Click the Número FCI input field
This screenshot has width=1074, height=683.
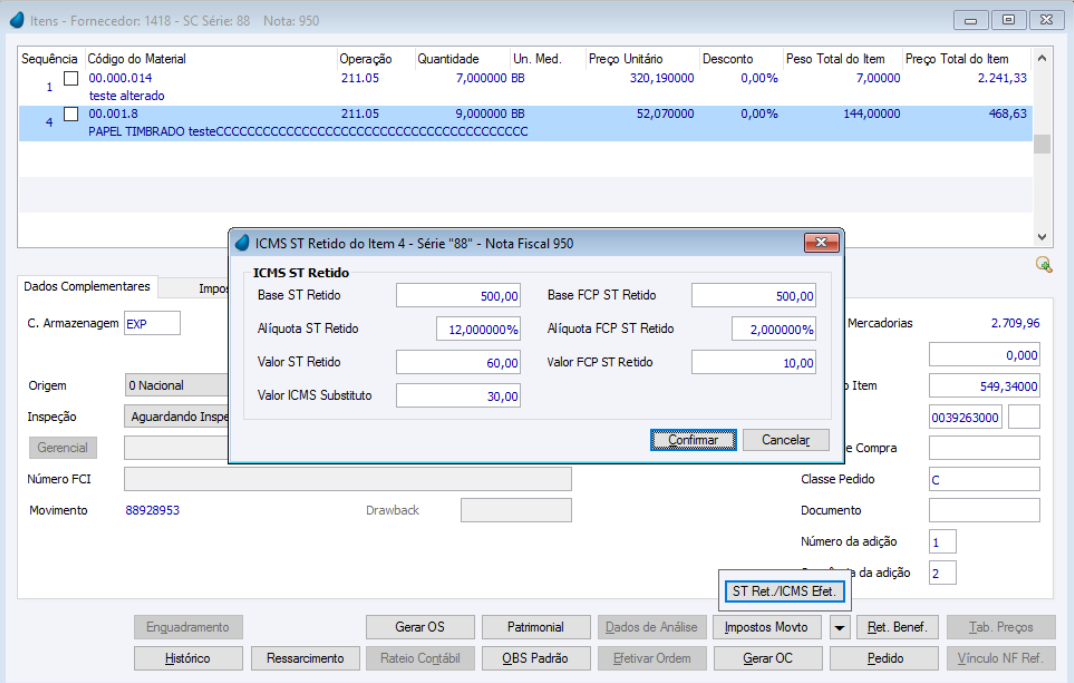click(x=348, y=480)
